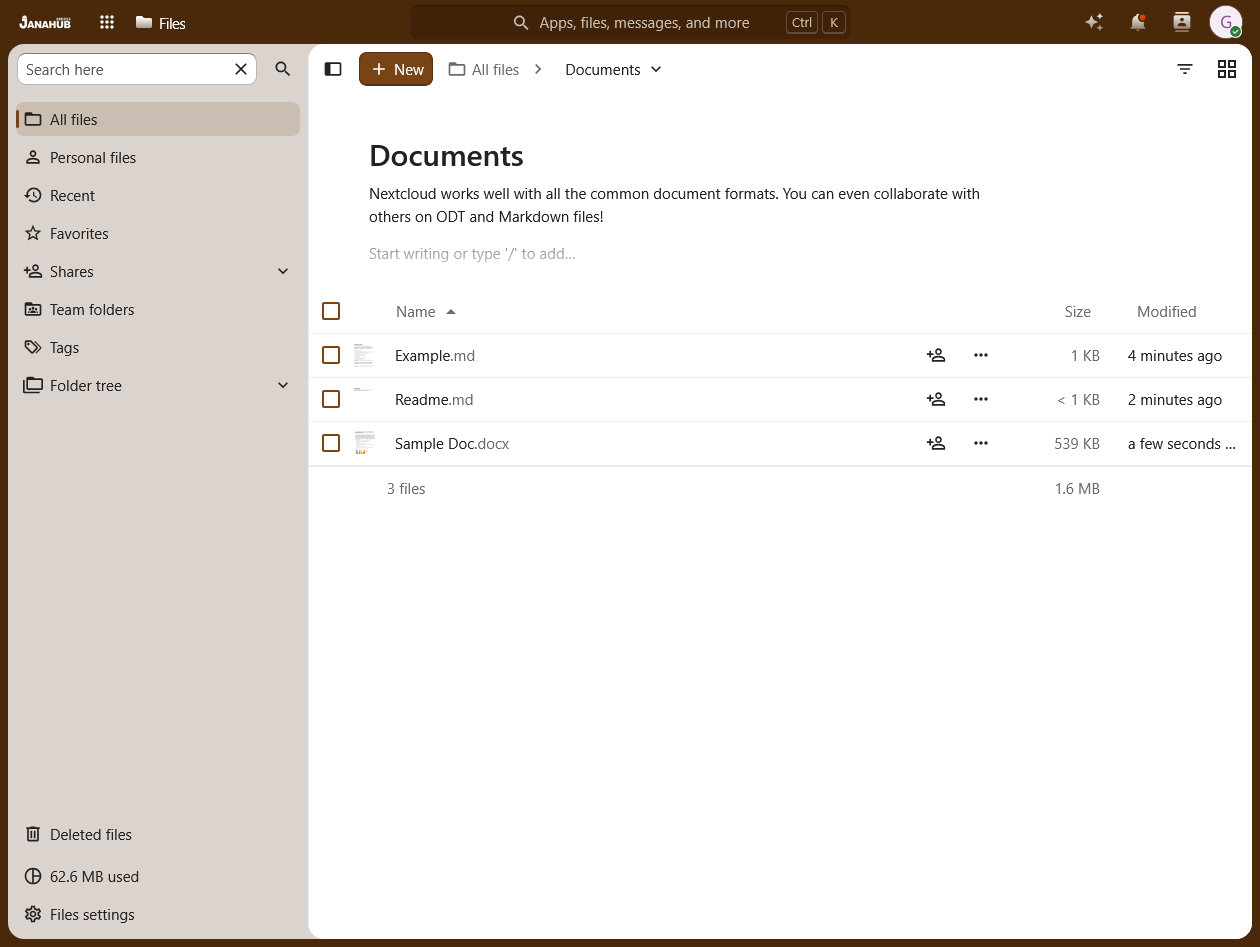The height and width of the screenshot is (947, 1260).
Task: Sort files by Modified column
Action: click(x=1166, y=311)
